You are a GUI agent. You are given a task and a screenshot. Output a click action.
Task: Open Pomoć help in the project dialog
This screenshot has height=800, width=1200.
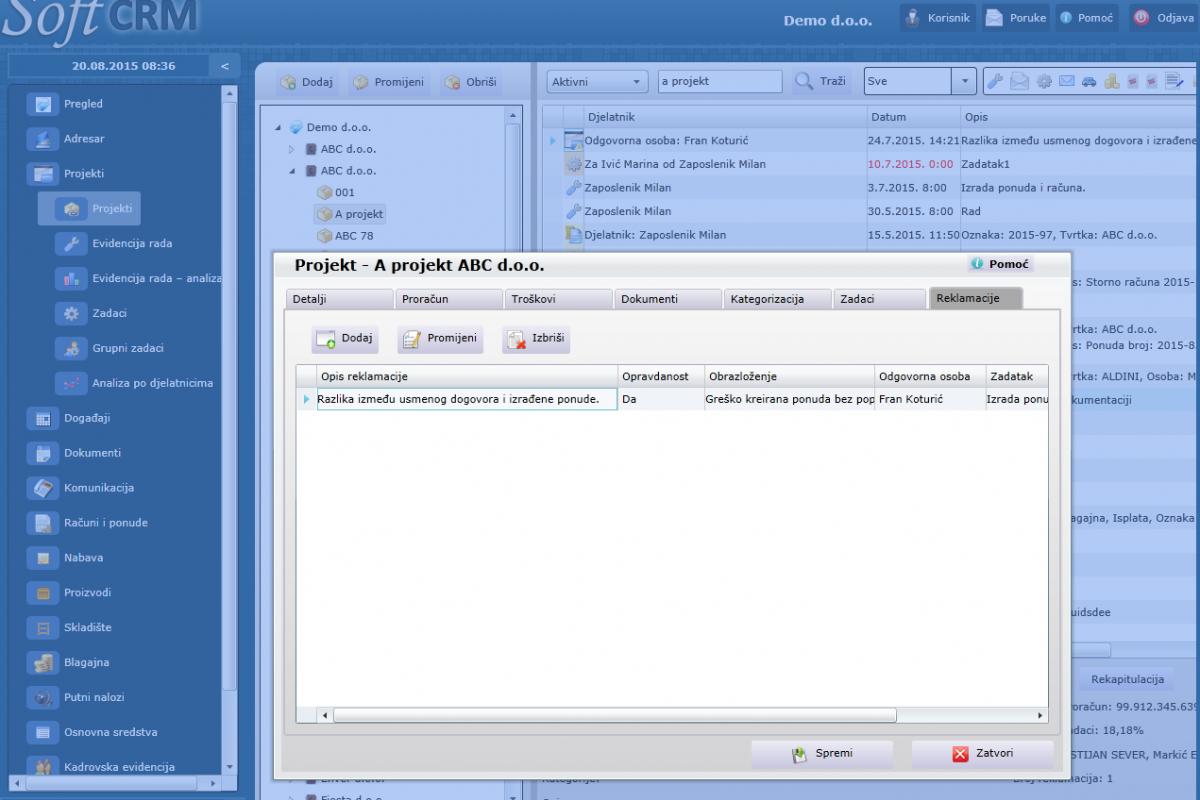[1000, 265]
